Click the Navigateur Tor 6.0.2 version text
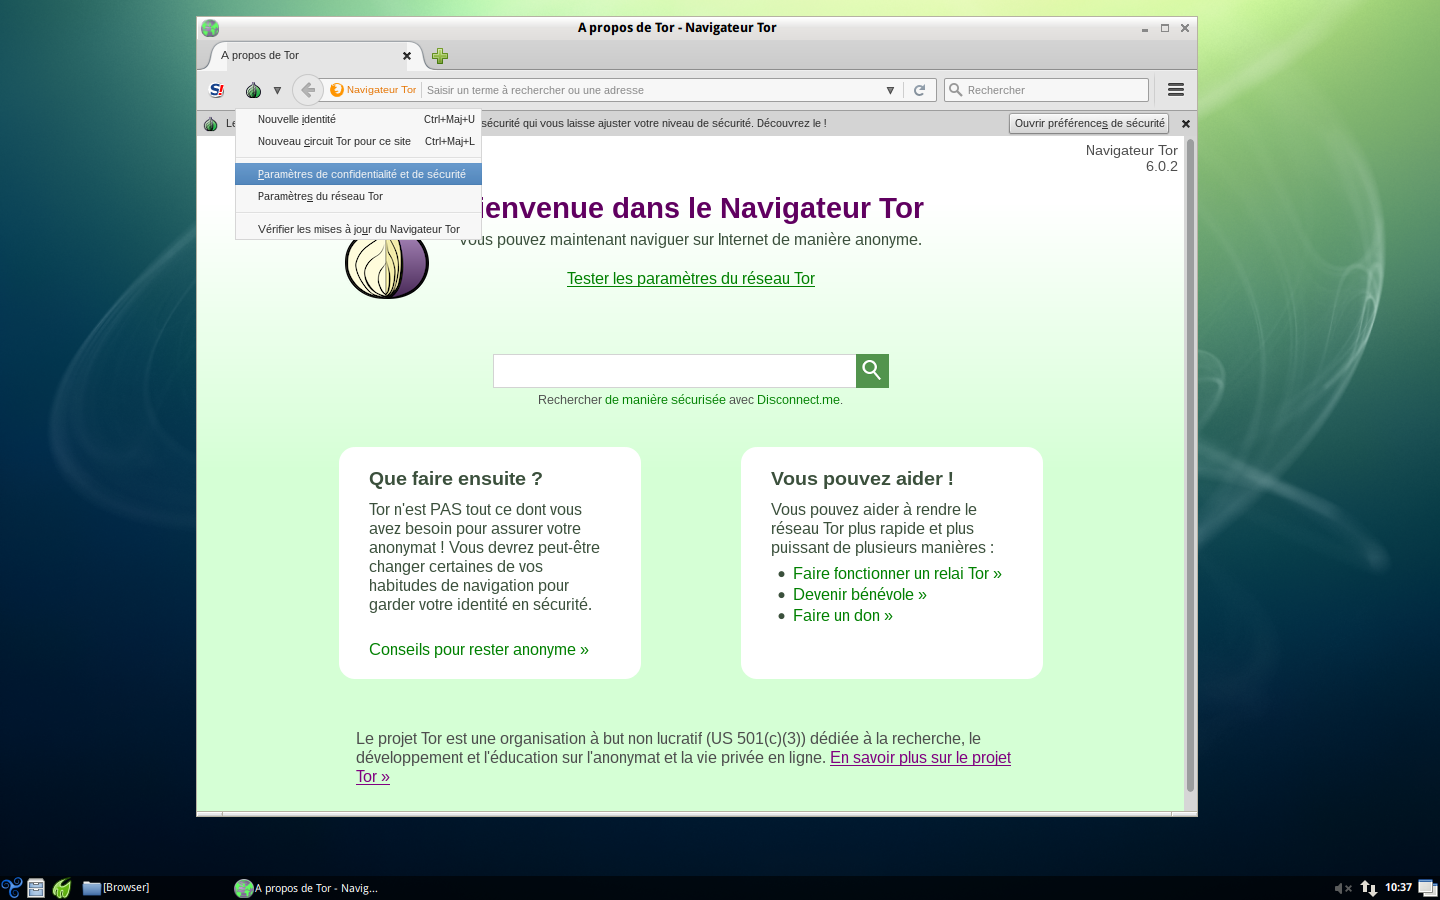Viewport: 1440px width, 900px height. tap(1132, 158)
